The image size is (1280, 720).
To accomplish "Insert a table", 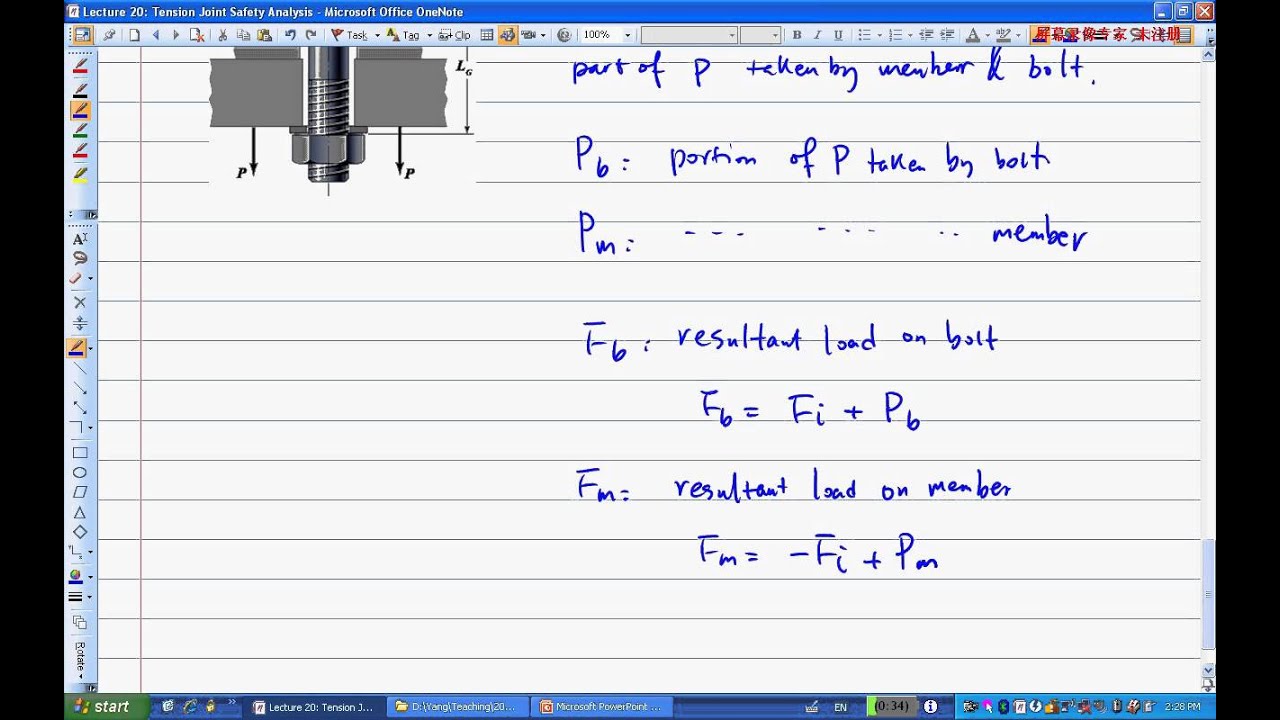I will tap(487, 35).
